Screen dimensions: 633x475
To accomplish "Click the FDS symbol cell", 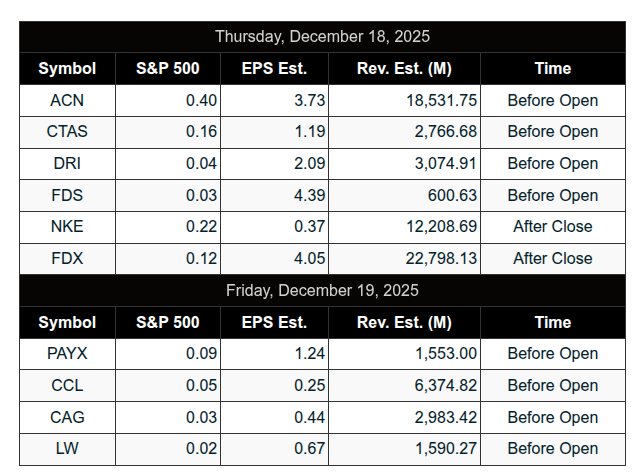I will pos(67,195).
